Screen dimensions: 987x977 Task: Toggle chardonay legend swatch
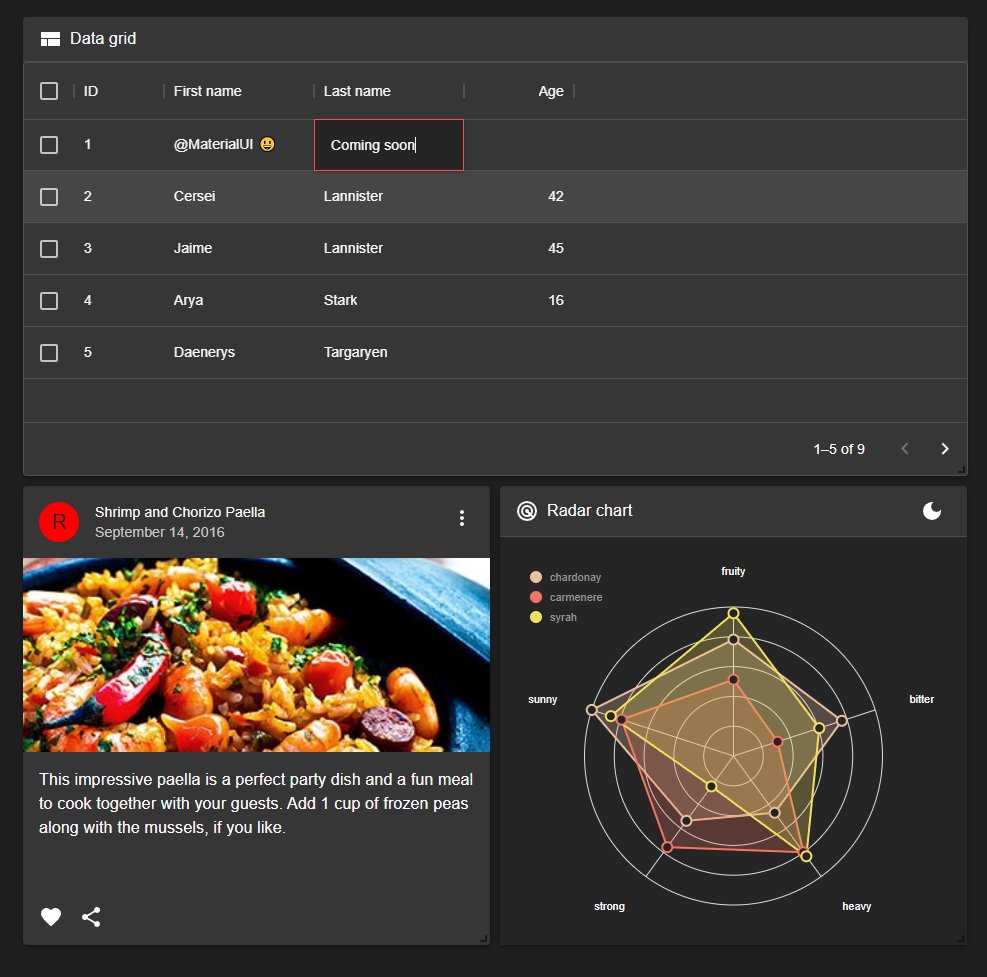click(536, 577)
